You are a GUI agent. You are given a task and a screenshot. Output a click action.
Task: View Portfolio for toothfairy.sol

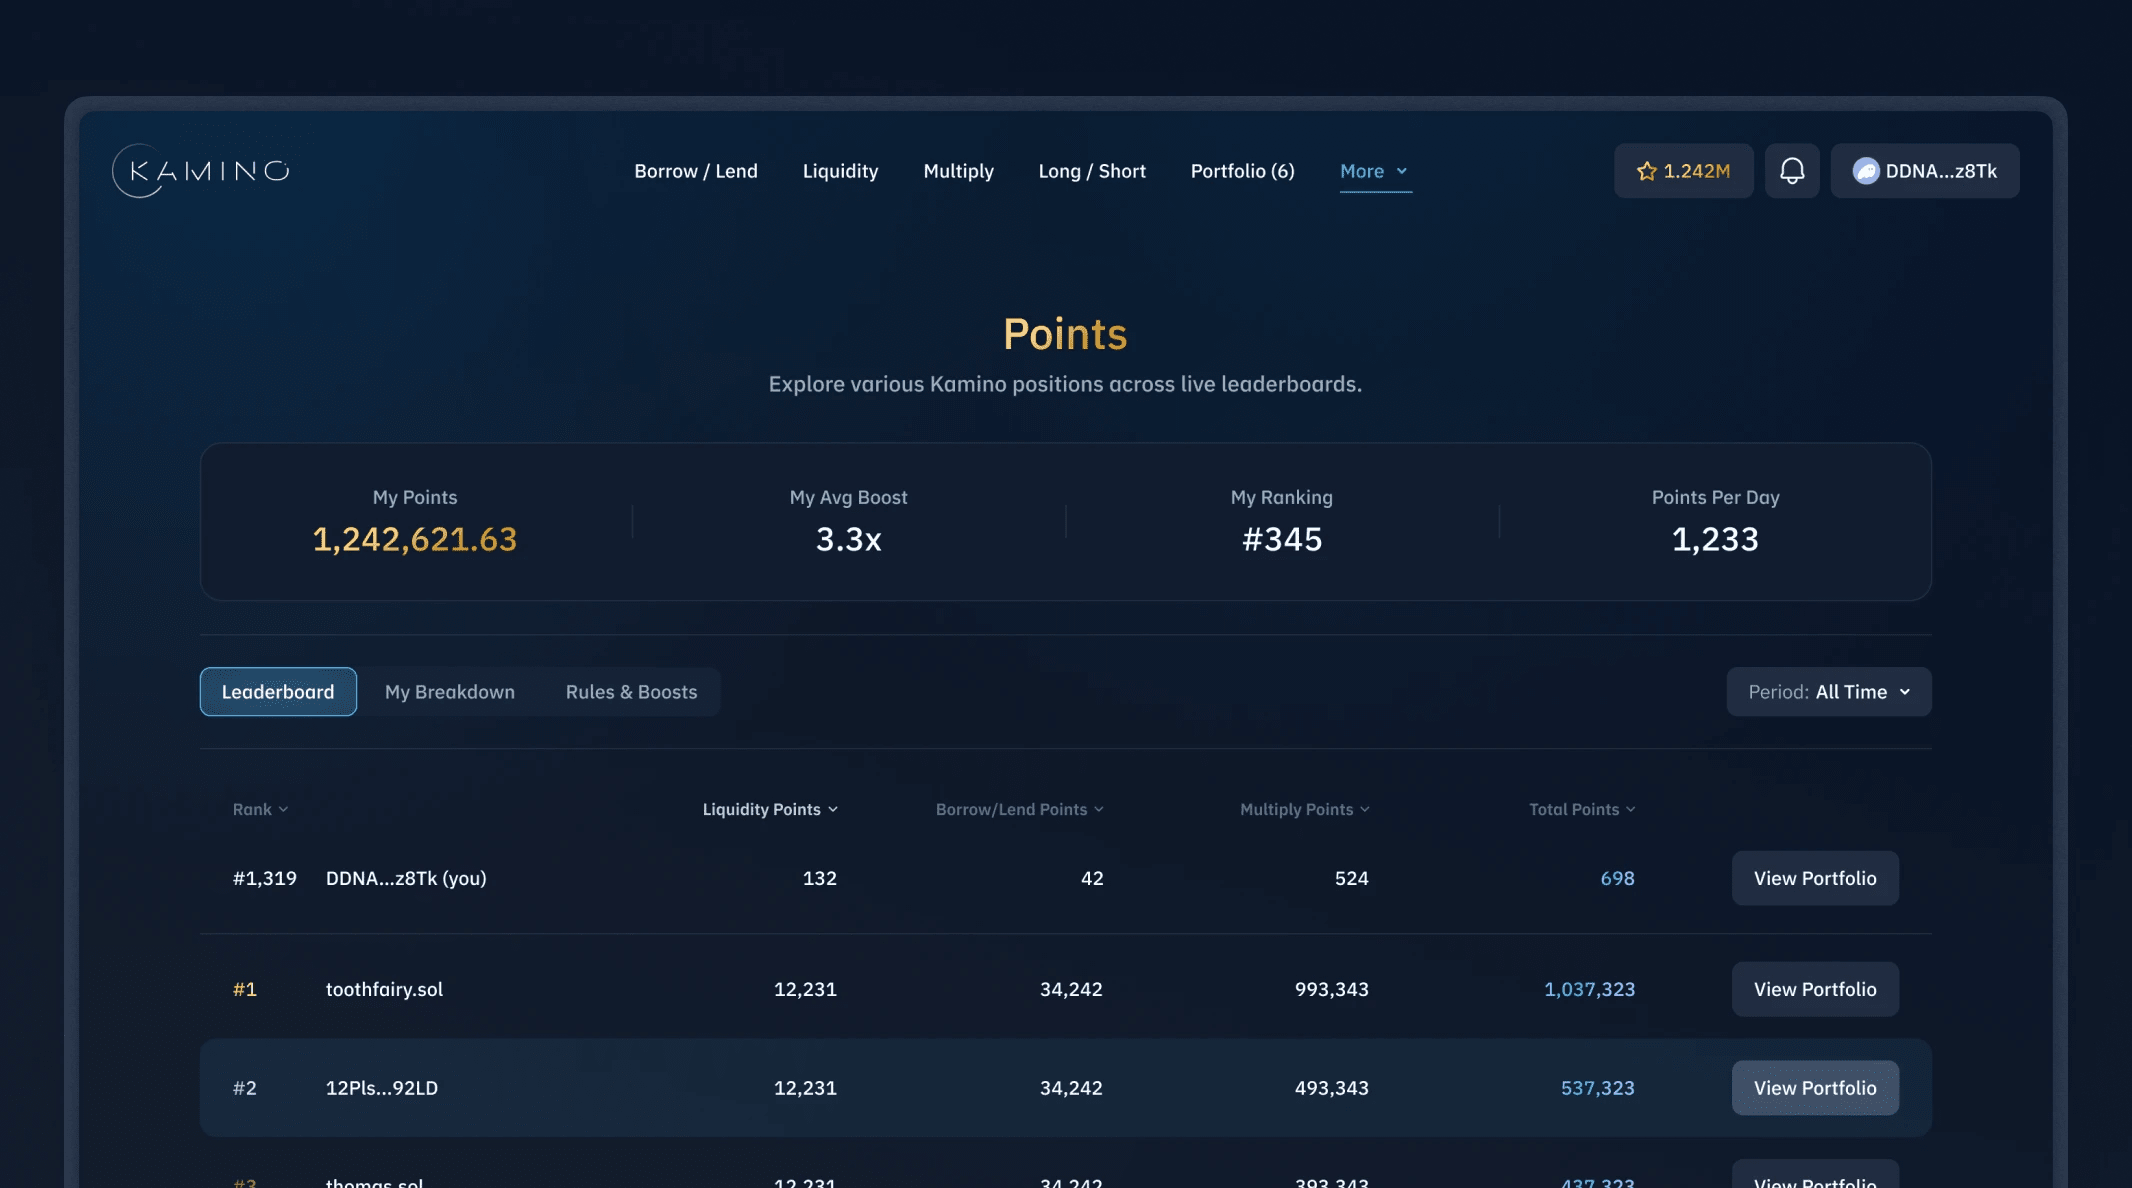tap(1815, 989)
